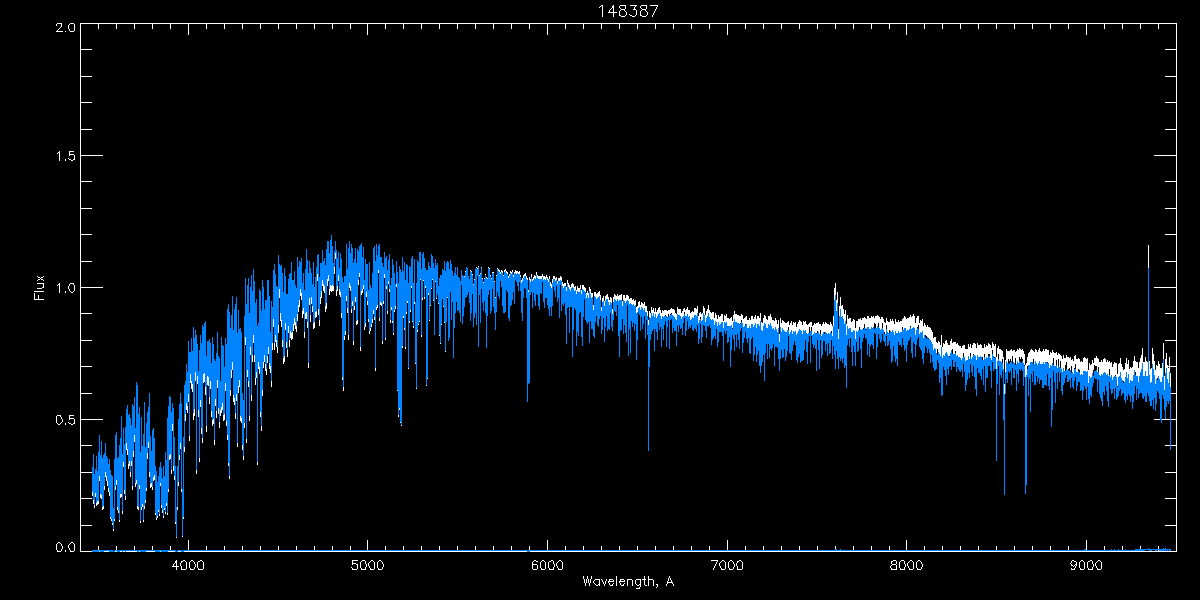Select the 5000 x-axis tick label
Screen dimensions: 1200x600
[367, 564]
